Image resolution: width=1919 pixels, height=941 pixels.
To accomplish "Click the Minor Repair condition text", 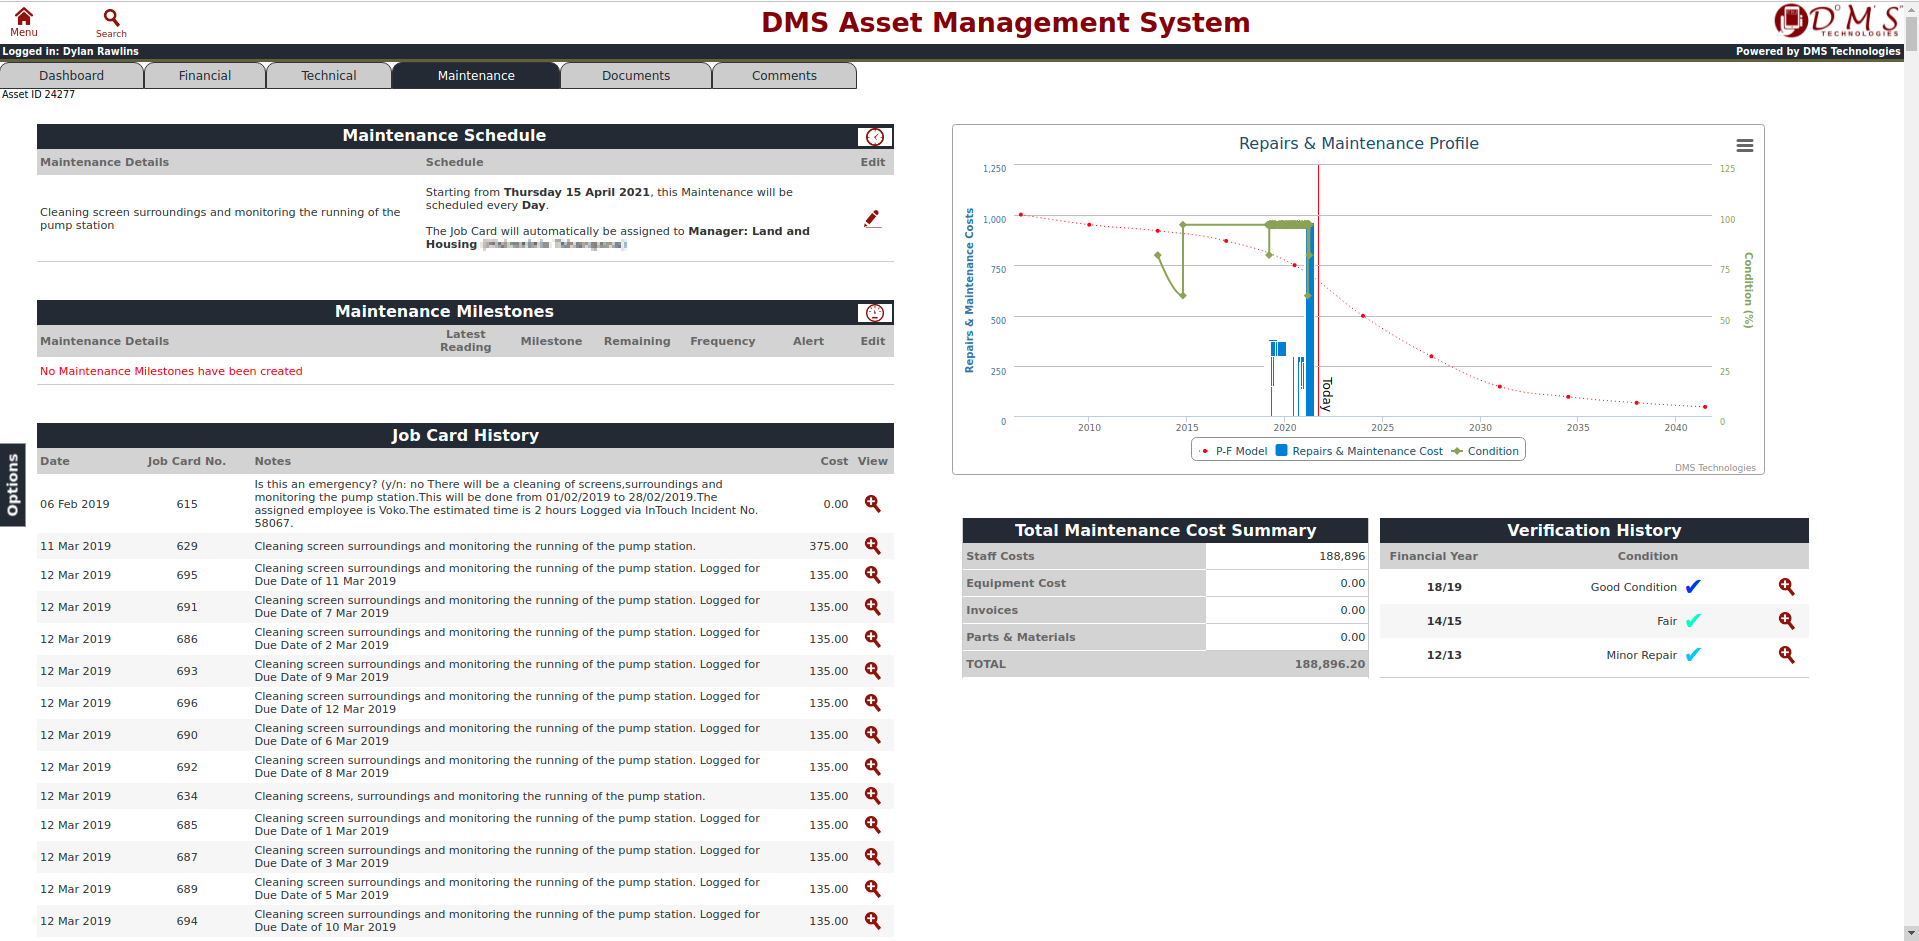I will [x=1641, y=655].
